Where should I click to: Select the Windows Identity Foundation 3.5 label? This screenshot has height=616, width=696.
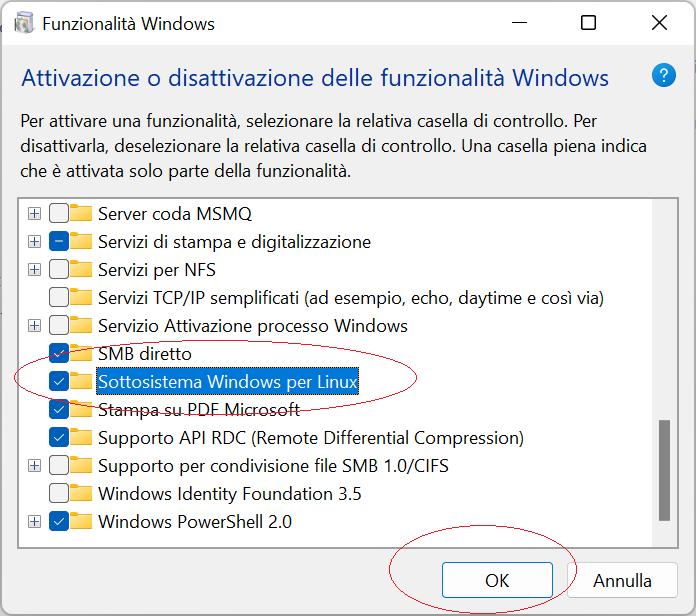point(229,494)
